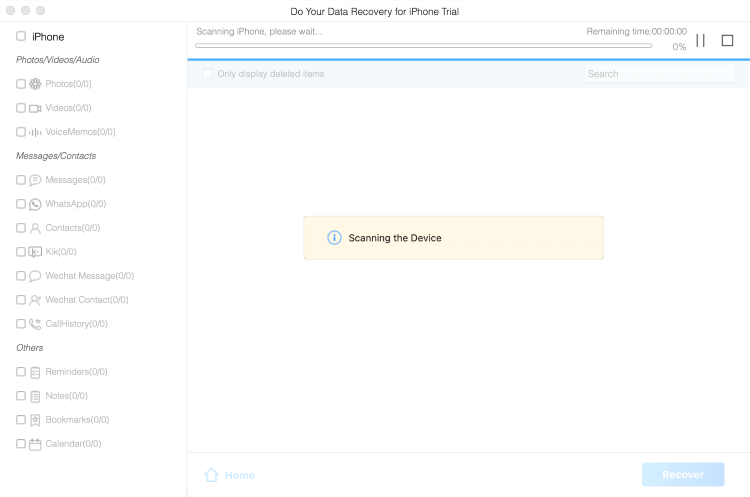The image size is (750, 497).
Task: Click the 0% progress value
Action: click(679, 47)
